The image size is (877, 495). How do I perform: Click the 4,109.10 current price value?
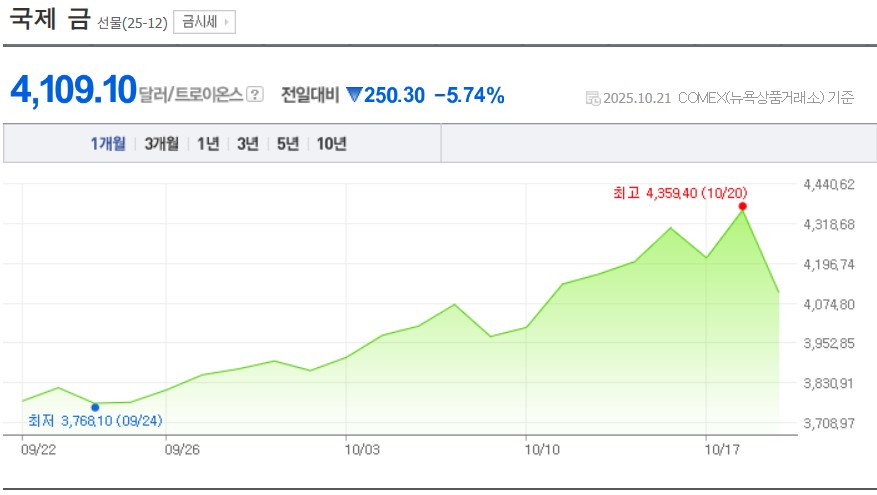pyautogui.click(x=73, y=91)
